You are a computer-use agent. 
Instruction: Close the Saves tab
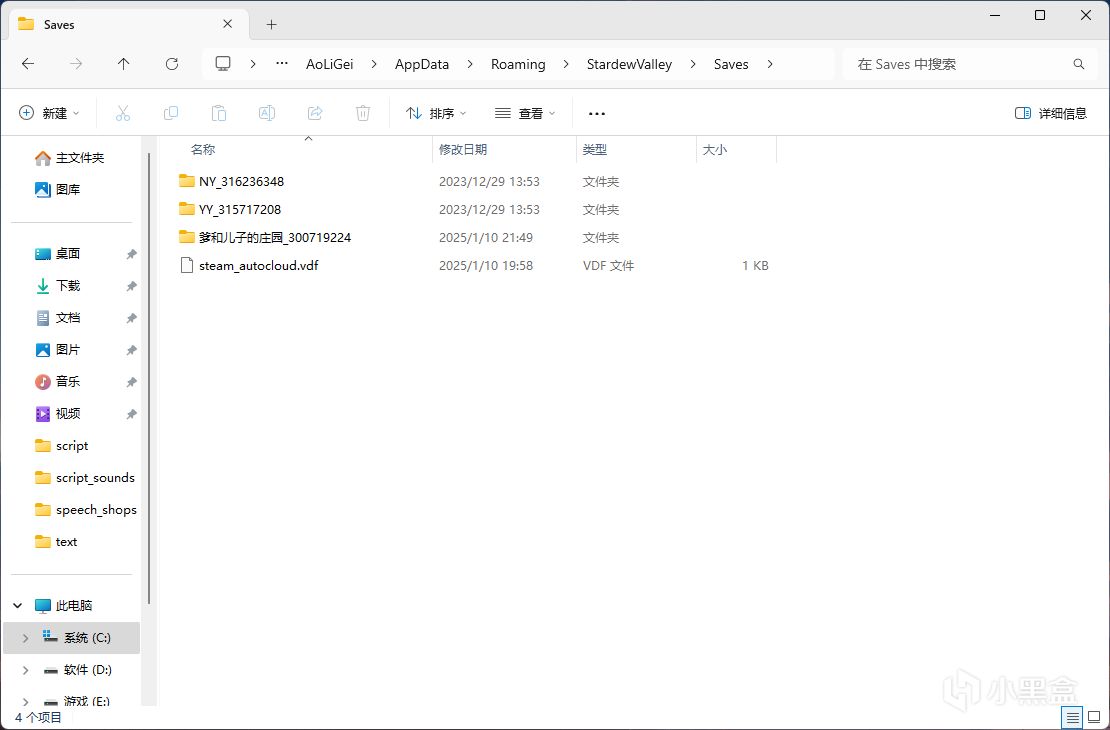tap(227, 24)
